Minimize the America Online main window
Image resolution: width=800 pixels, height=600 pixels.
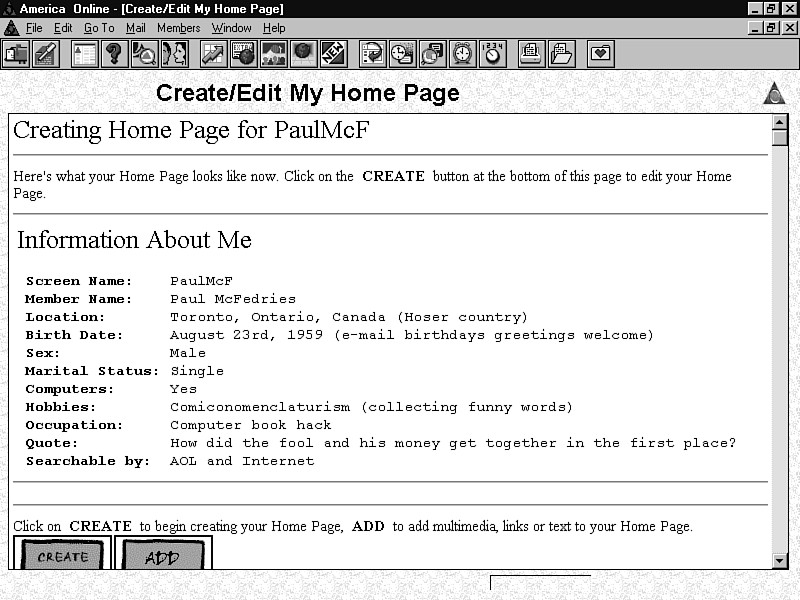point(755,9)
